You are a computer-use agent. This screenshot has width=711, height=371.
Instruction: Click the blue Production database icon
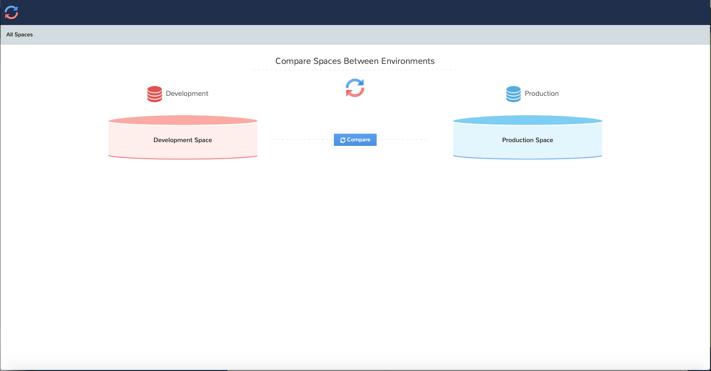[x=513, y=94]
